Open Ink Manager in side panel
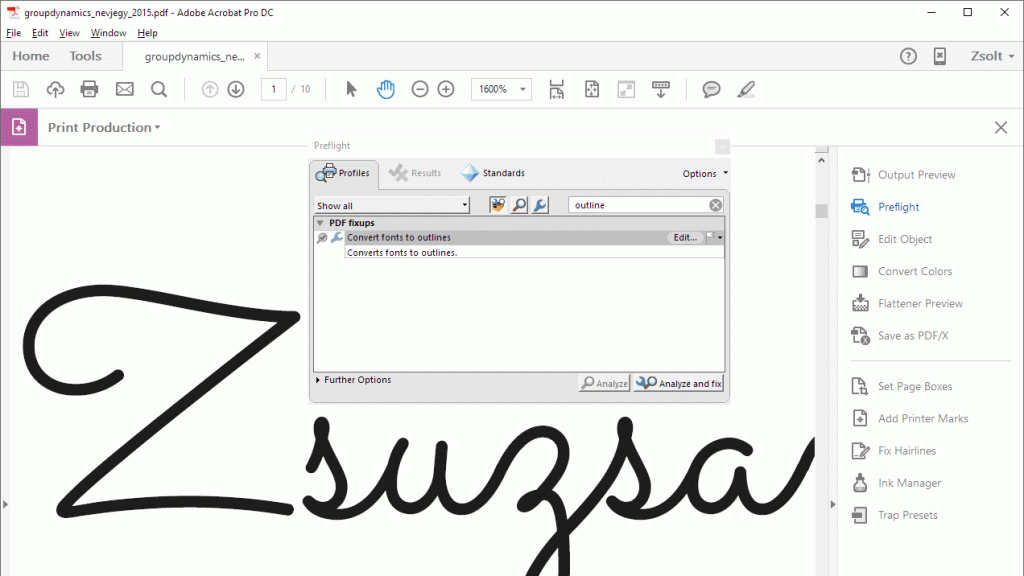The height and width of the screenshot is (576, 1024). [909, 483]
